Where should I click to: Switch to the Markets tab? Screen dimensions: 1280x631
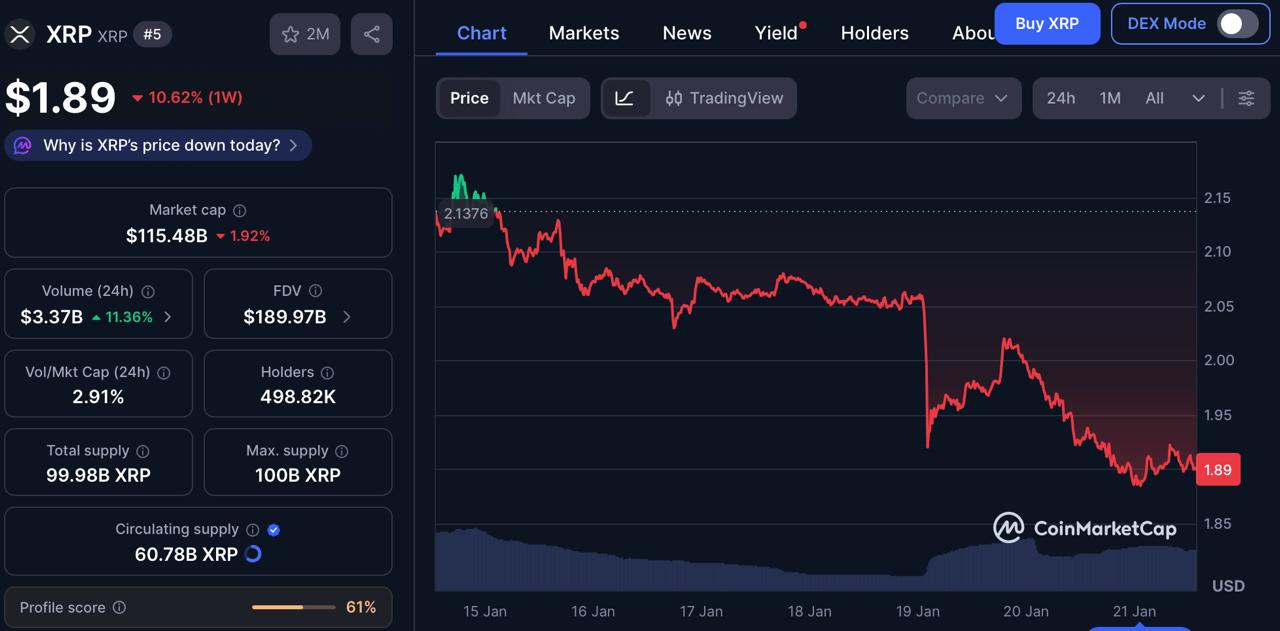pos(583,32)
